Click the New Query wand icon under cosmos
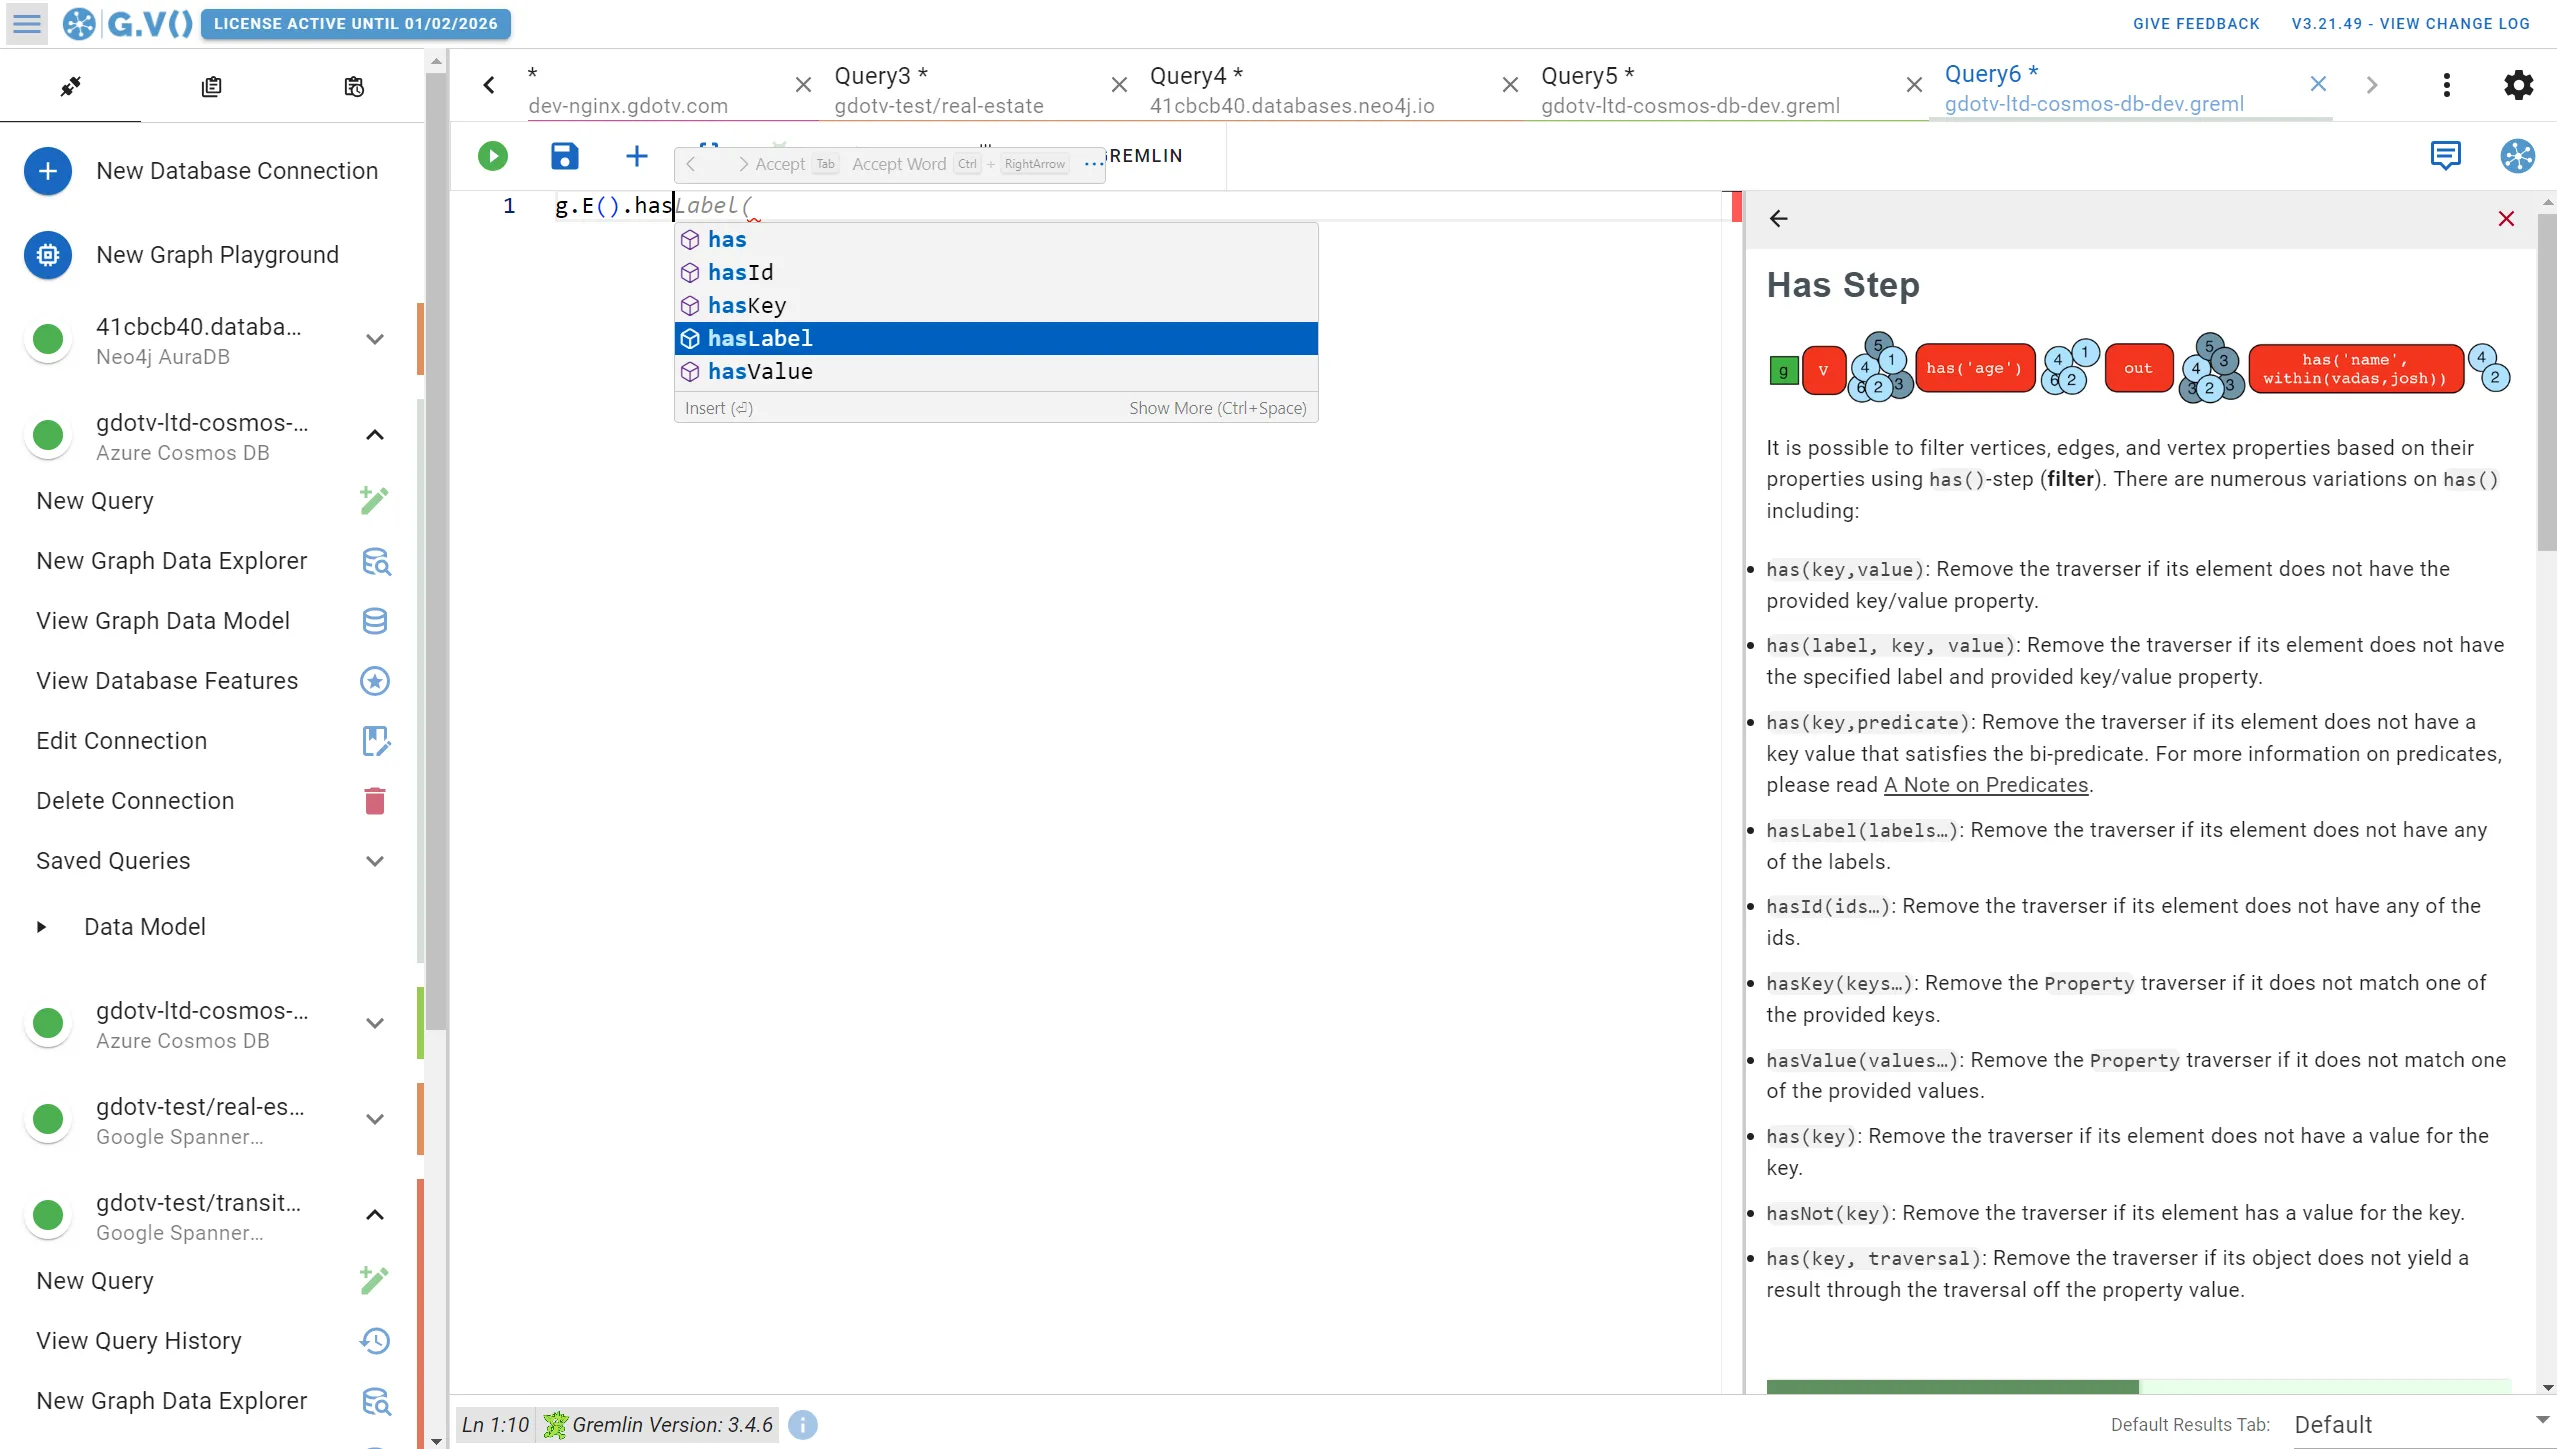Image resolution: width=2557 pixels, height=1449 pixels. coord(374,500)
